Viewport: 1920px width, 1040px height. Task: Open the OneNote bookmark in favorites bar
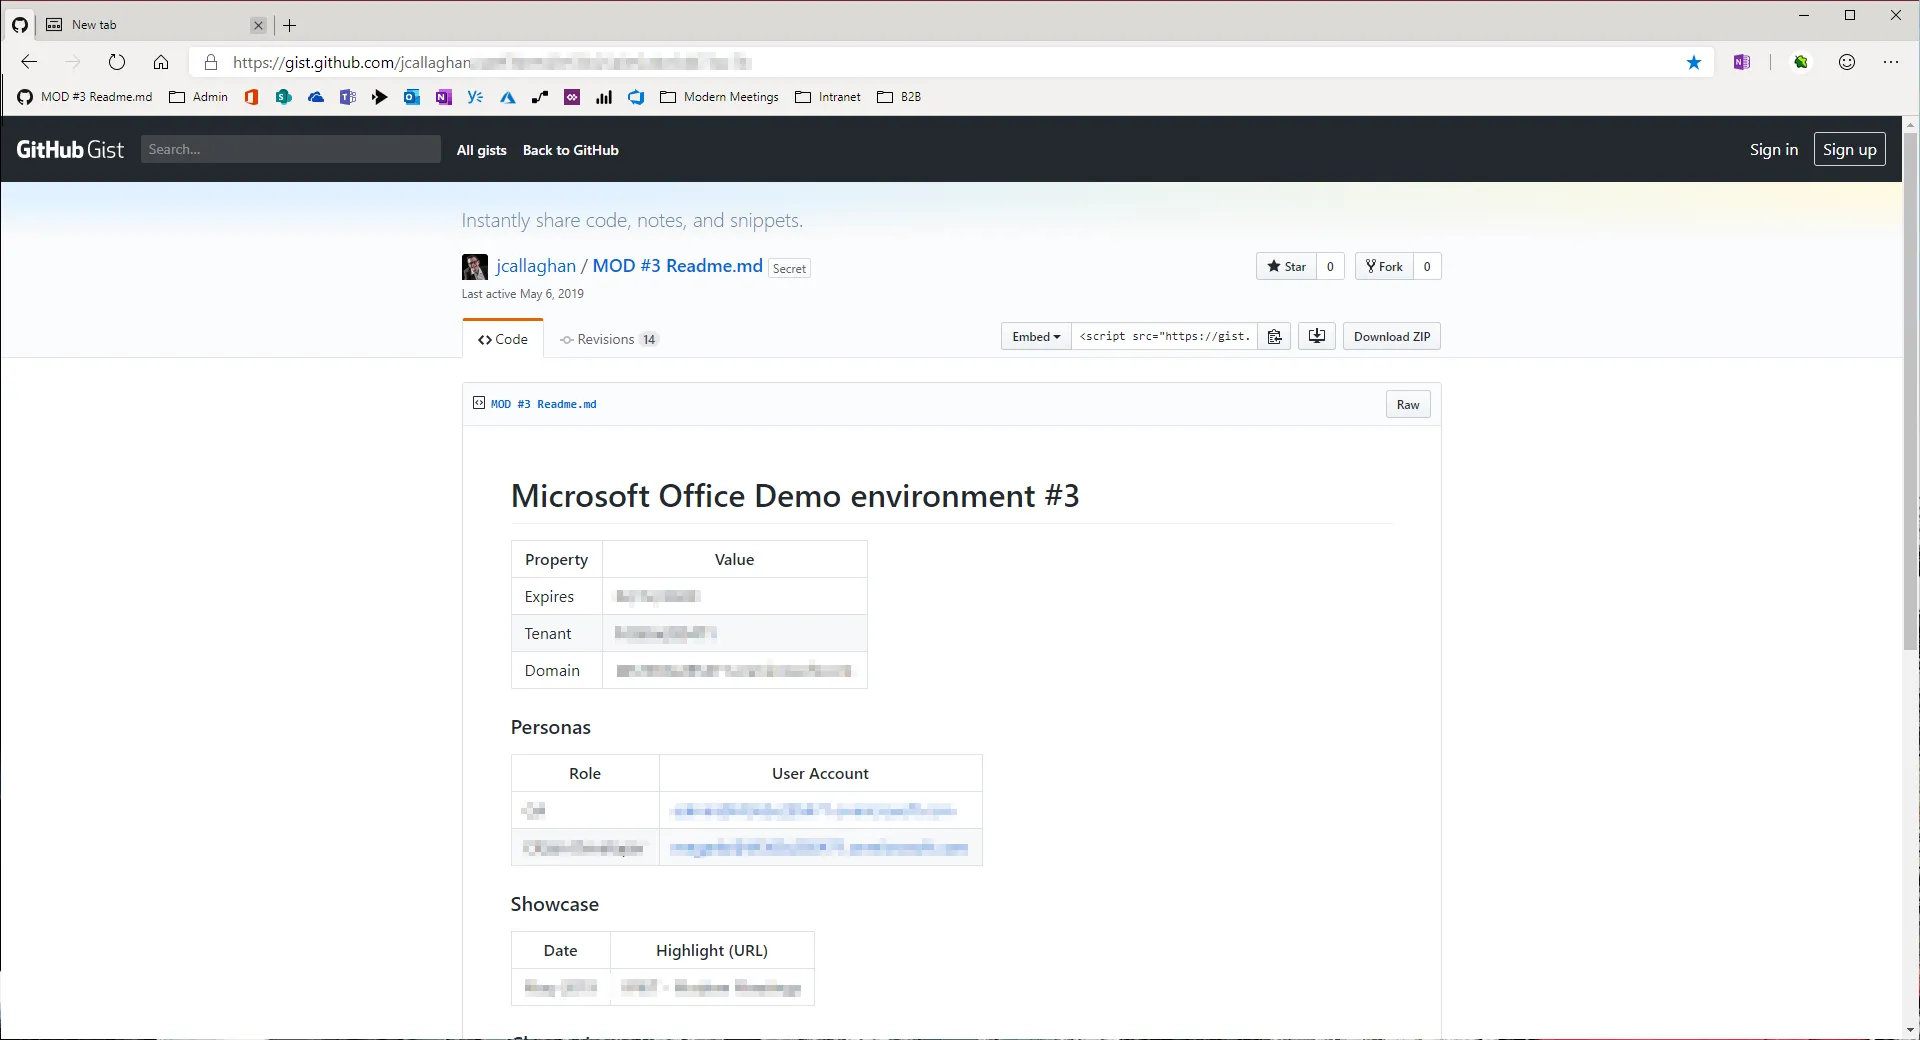pos(444,97)
